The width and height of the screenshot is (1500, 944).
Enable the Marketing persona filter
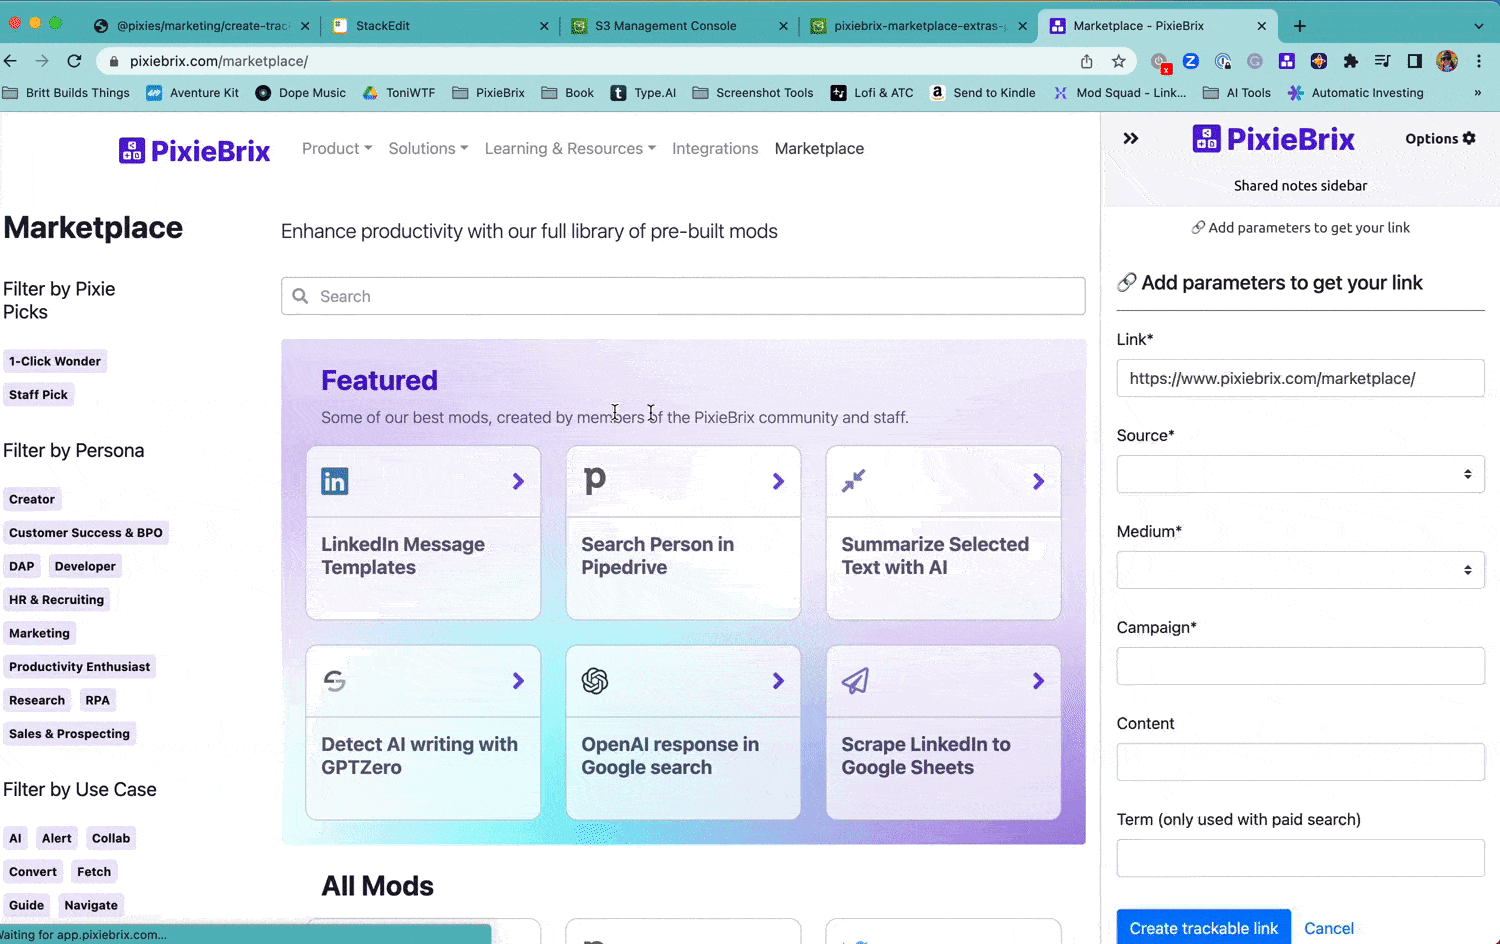(40, 633)
